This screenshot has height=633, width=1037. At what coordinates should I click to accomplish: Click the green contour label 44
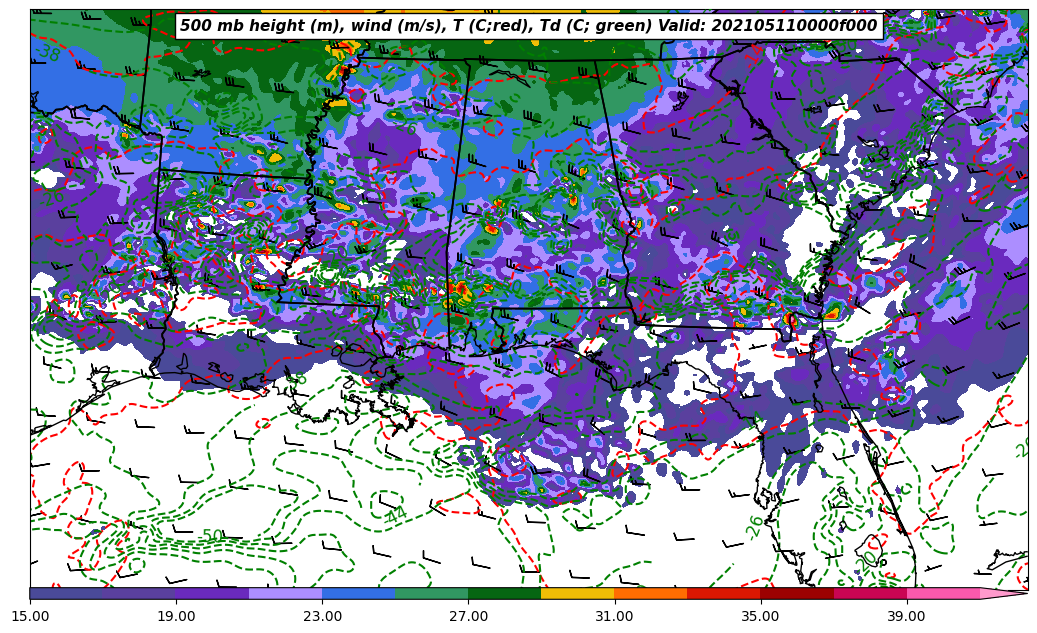point(396,515)
